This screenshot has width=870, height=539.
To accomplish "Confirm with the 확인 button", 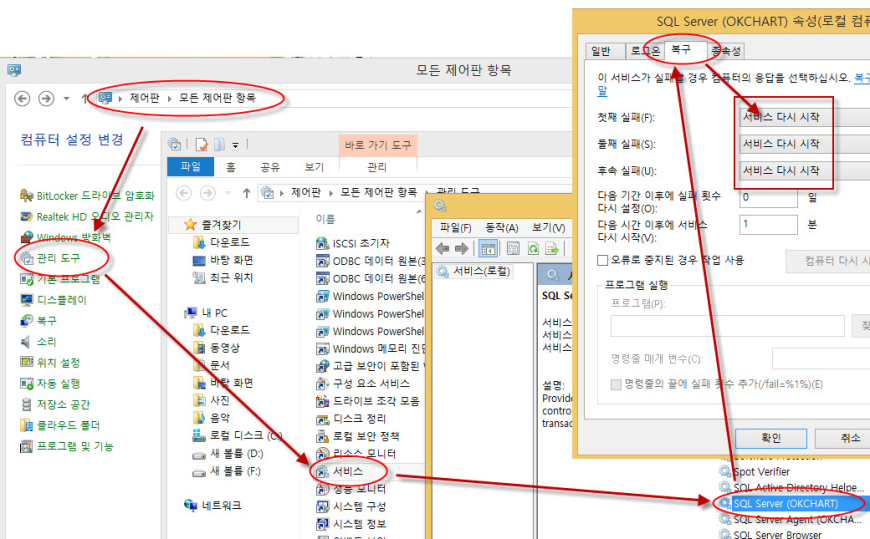I will pos(771,438).
